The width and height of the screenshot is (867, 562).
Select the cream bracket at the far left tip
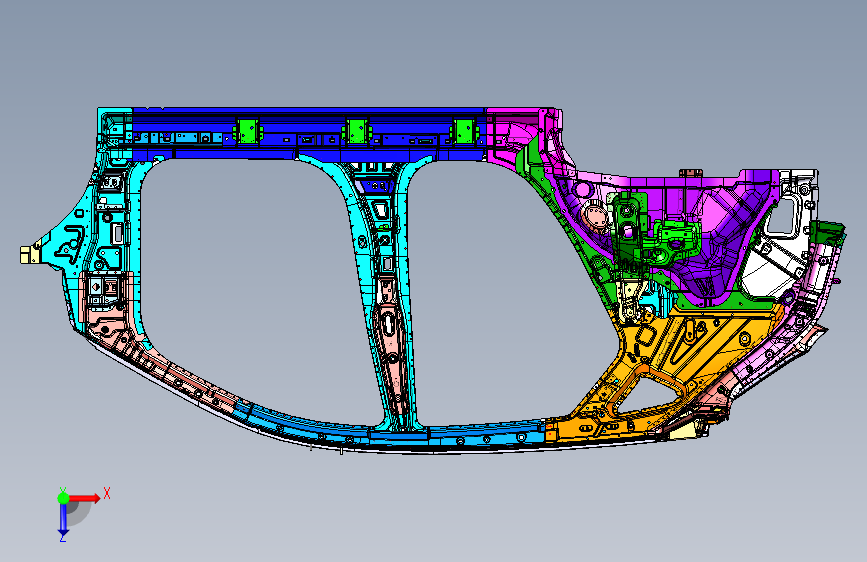click(x=29, y=255)
